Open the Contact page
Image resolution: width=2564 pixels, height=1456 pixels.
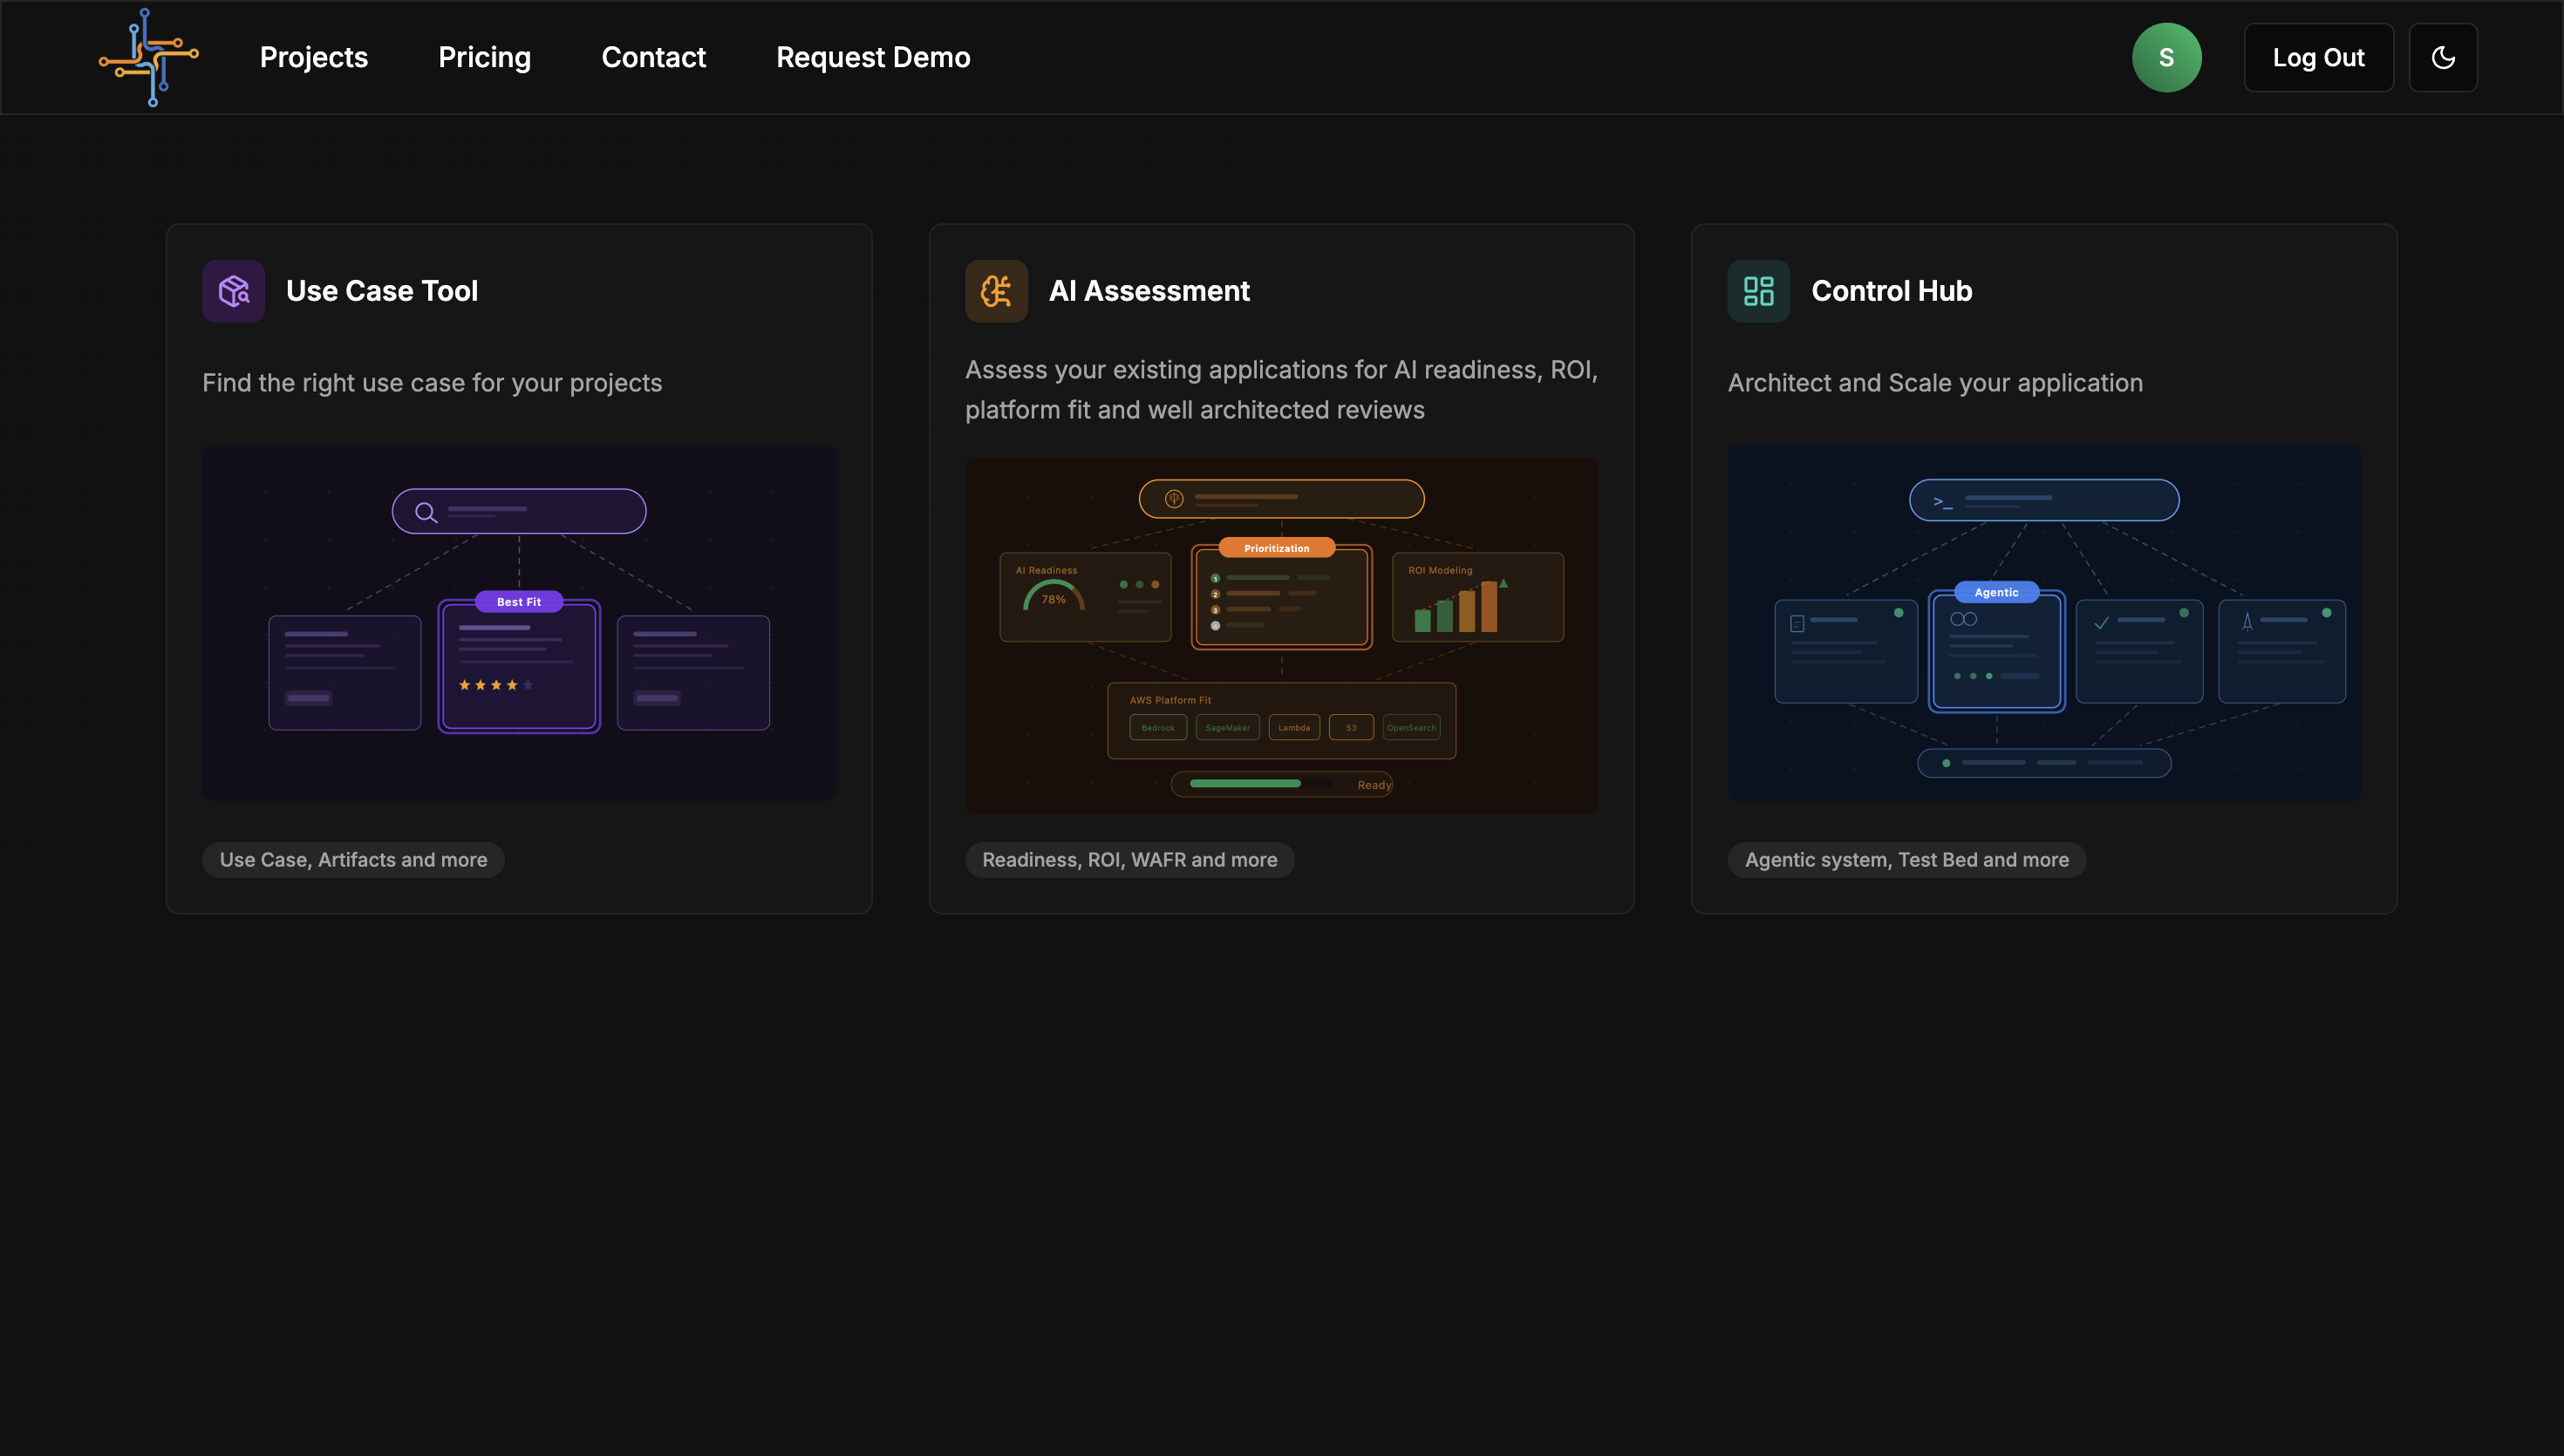pyautogui.click(x=653, y=57)
